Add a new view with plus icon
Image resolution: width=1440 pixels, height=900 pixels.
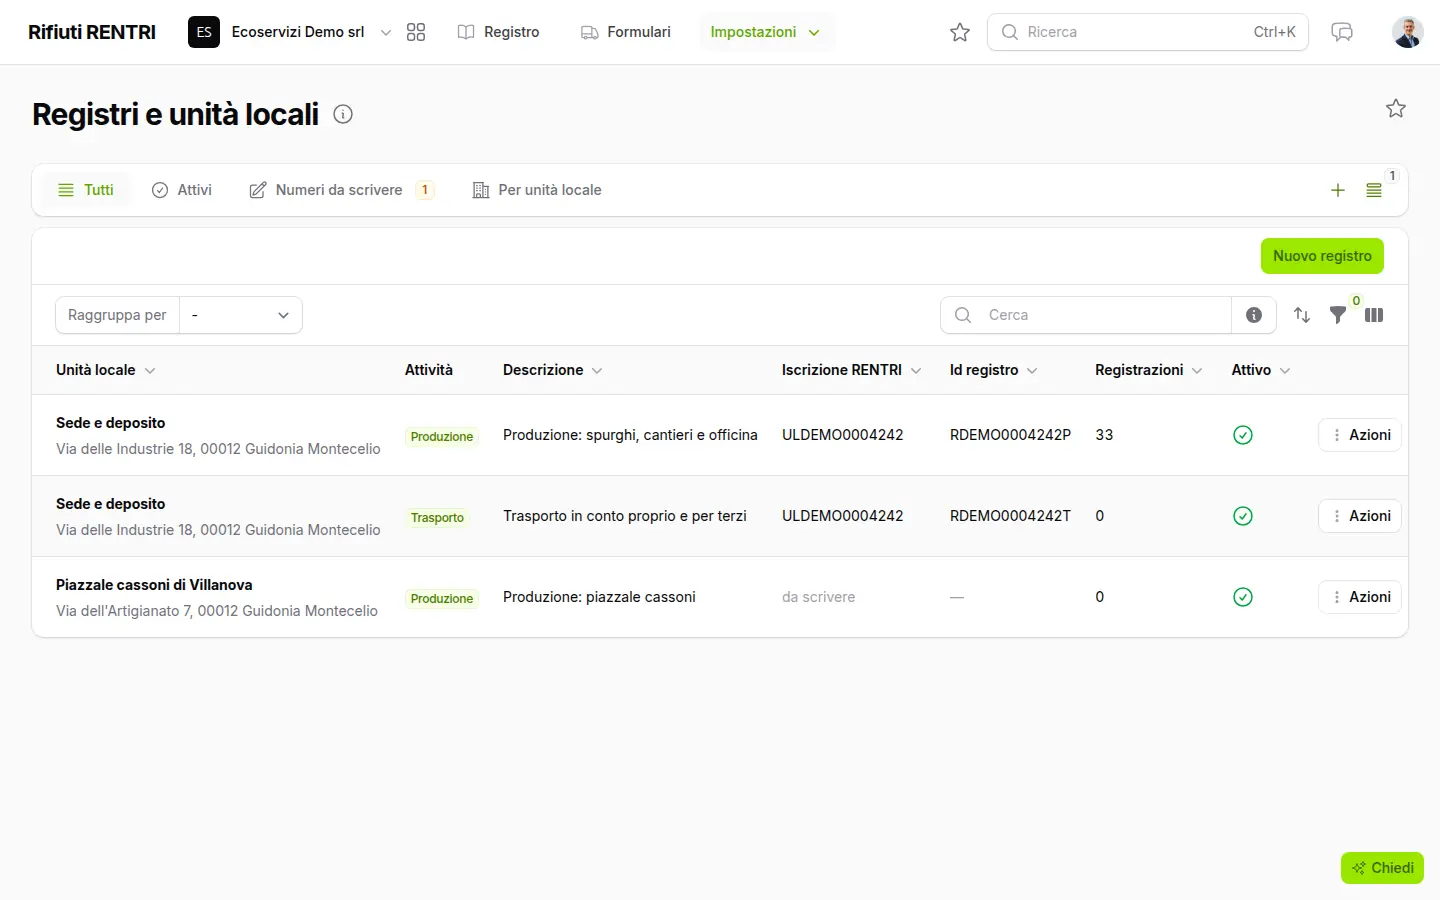click(x=1338, y=190)
